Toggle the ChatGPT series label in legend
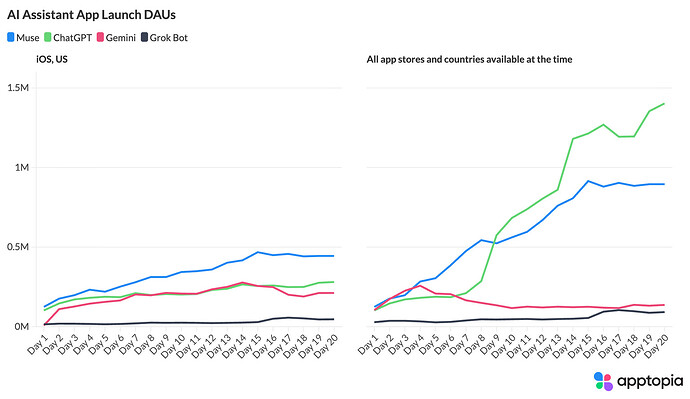Image resolution: width=690 pixels, height=399 pixels. pos(72,38)
